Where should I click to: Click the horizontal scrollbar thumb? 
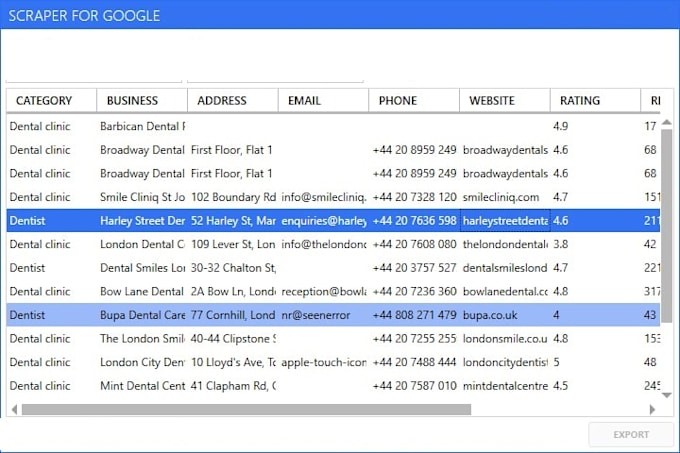click(246, 409)
